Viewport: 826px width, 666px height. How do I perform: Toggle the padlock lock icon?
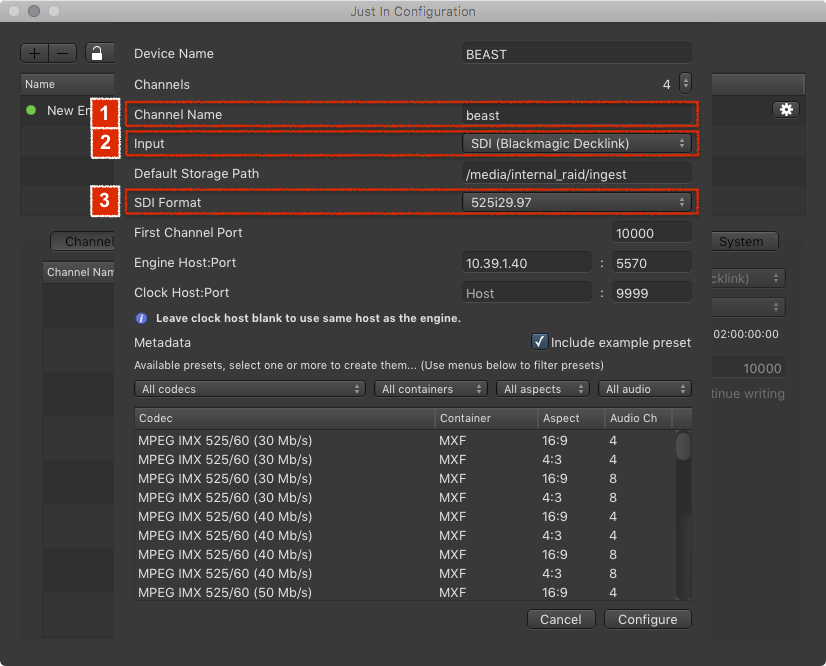click(x=99, y=53)
